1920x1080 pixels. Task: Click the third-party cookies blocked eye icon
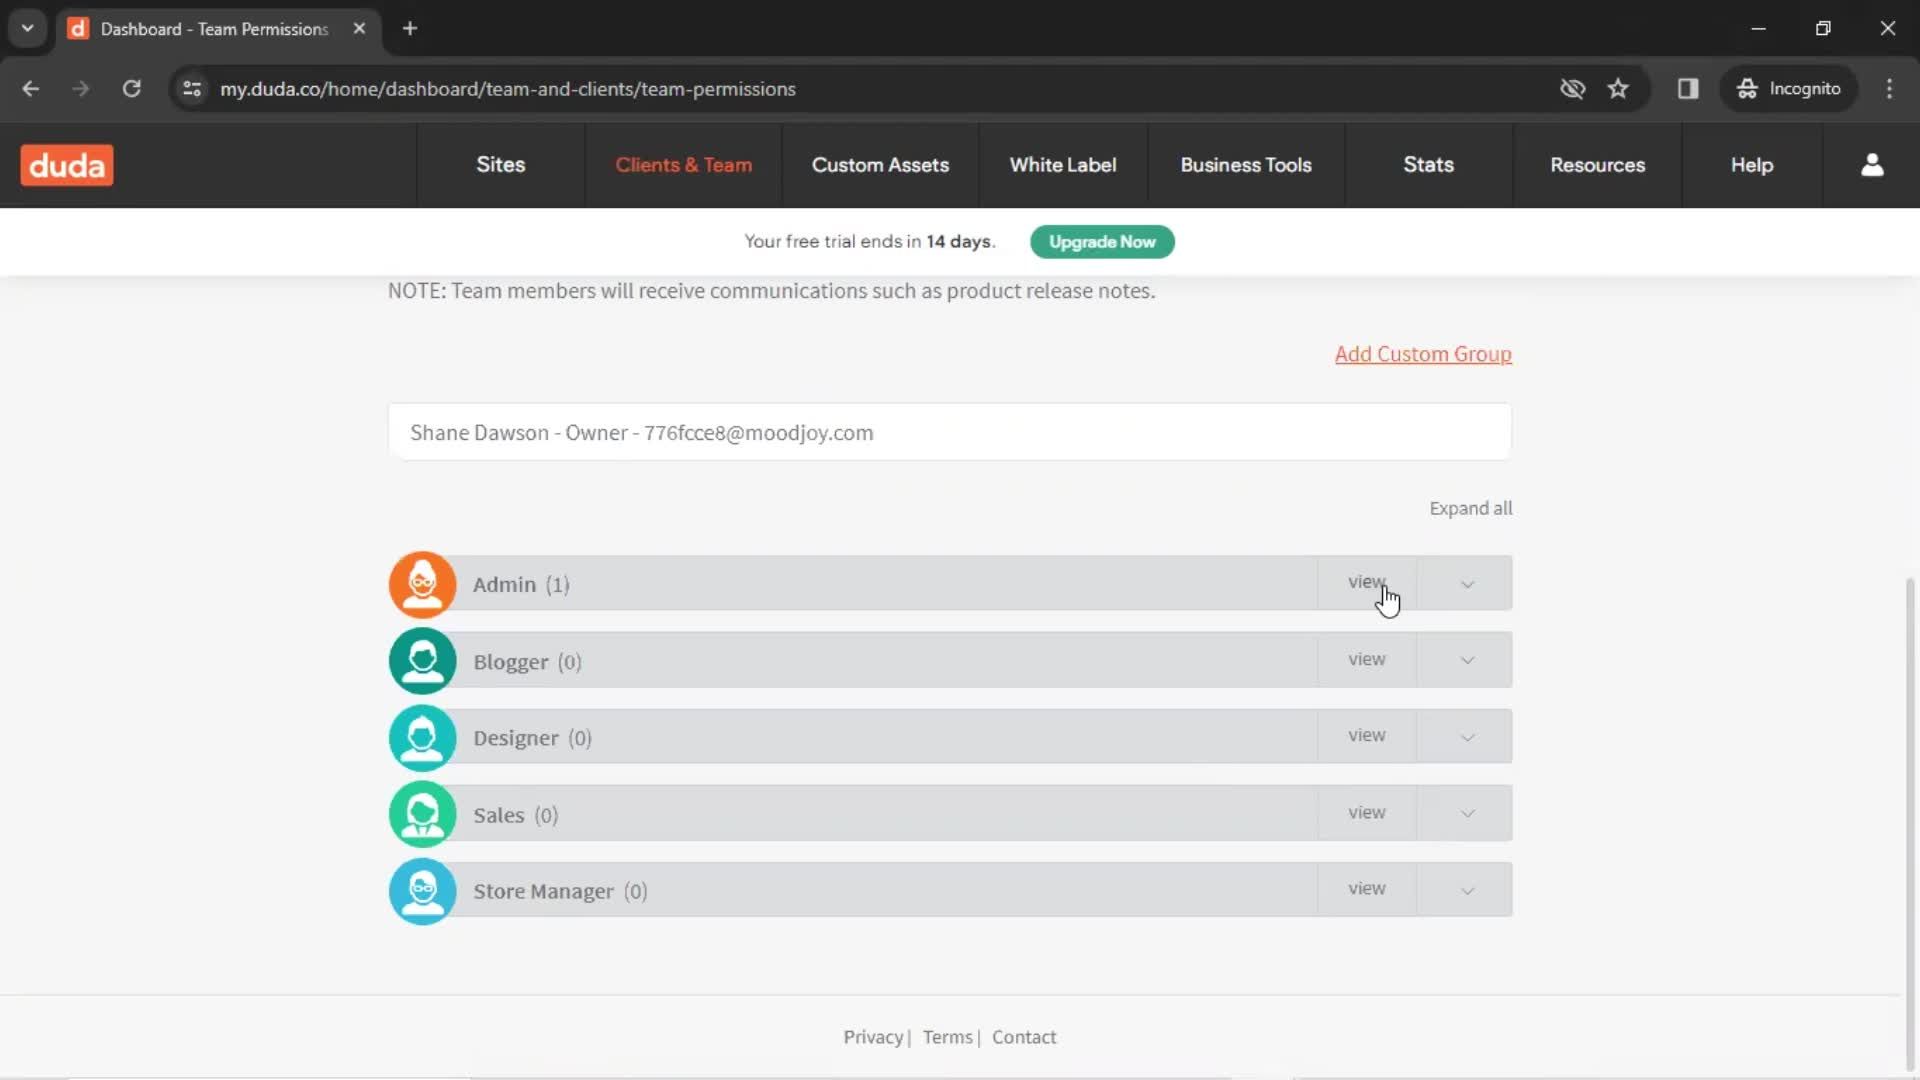coord(1572,89)
